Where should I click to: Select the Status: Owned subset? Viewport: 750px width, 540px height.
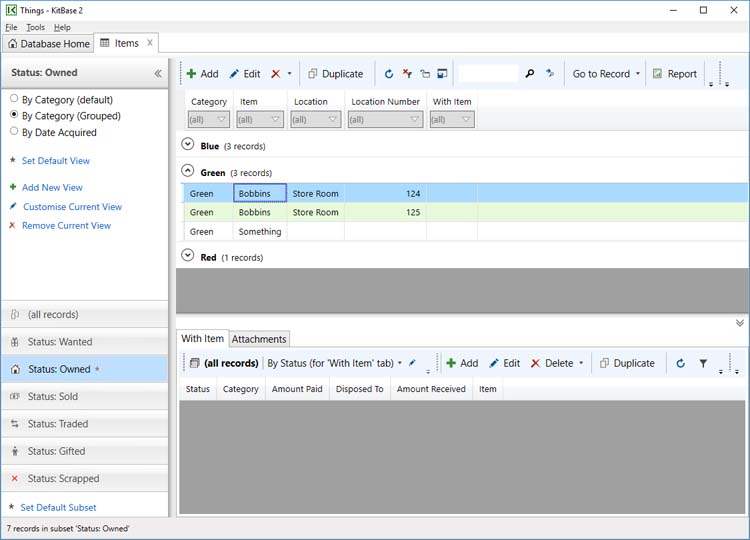[x=85, y=369]
